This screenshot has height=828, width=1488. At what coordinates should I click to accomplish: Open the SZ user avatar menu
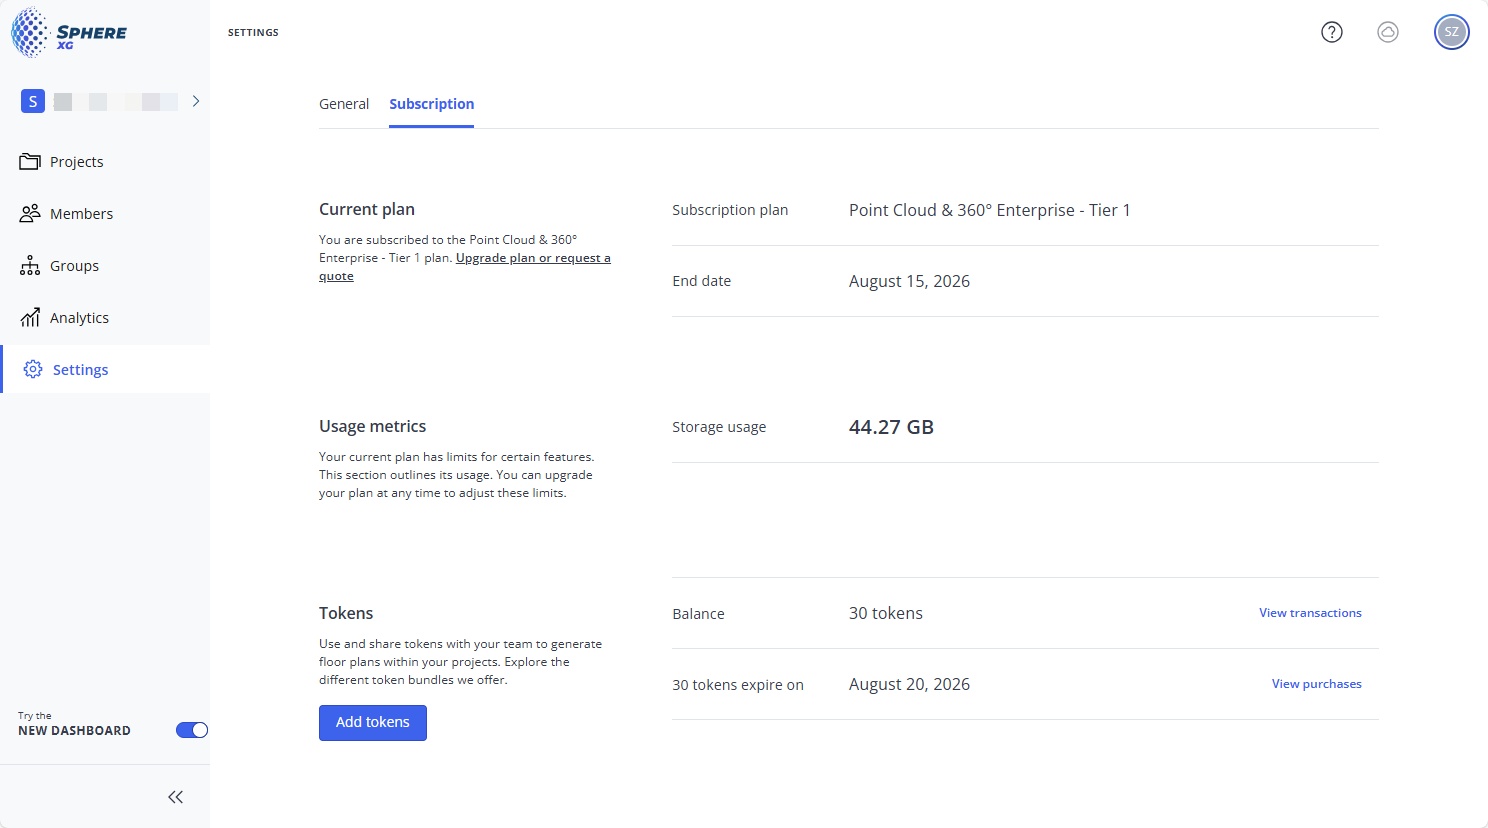(x=1451, y=32)
